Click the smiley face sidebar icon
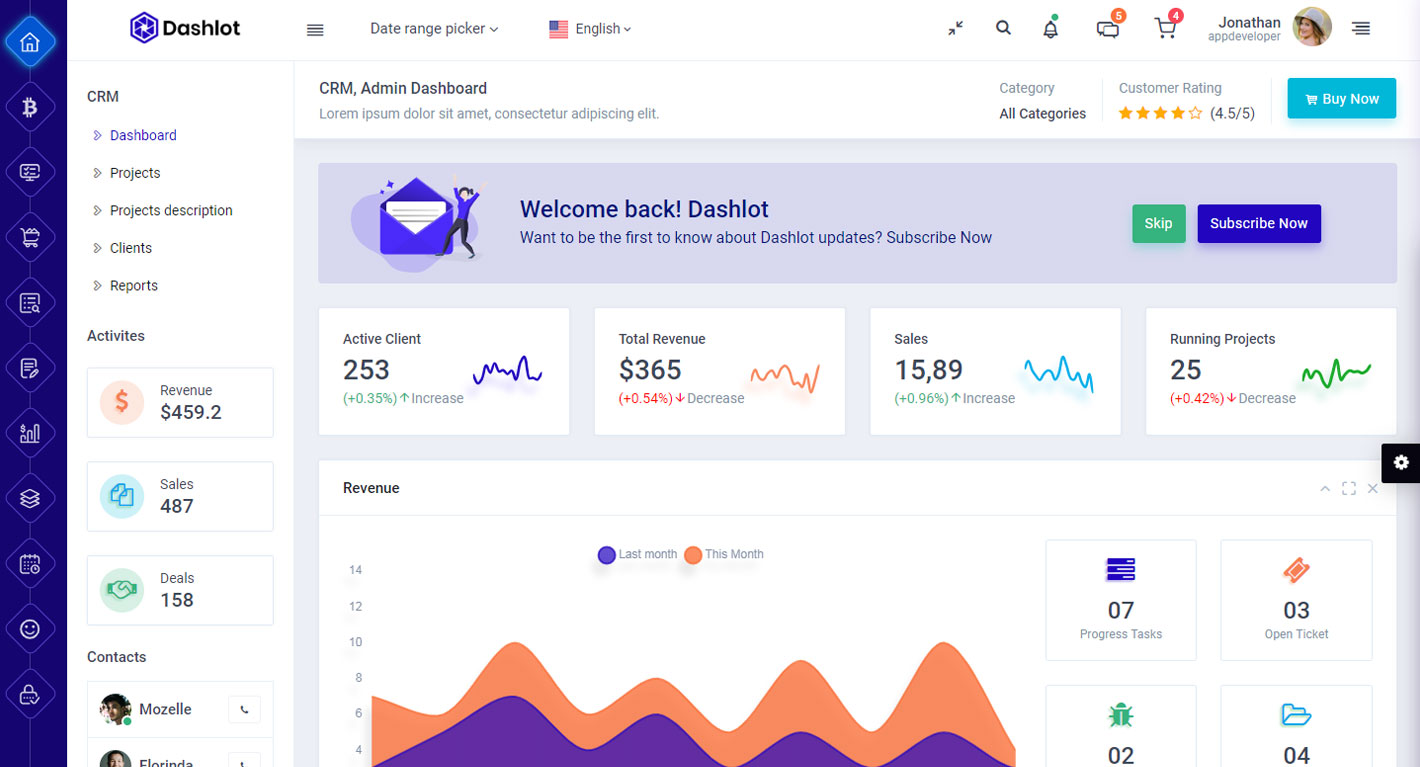Screen dimensions: 1420x767 [x=30, y=629]
